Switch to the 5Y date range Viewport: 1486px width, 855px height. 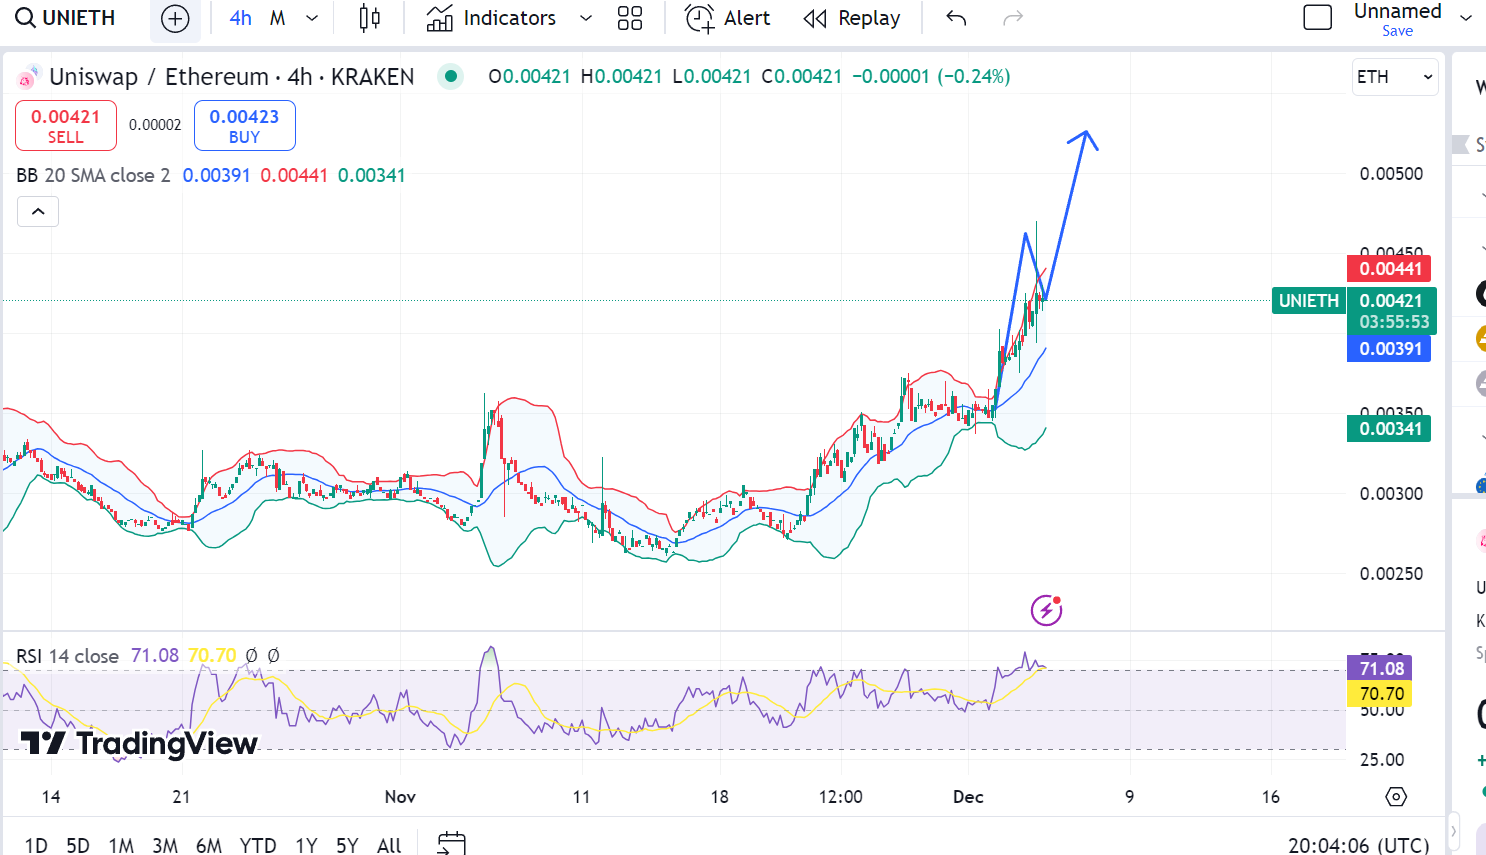pos(347,845)
